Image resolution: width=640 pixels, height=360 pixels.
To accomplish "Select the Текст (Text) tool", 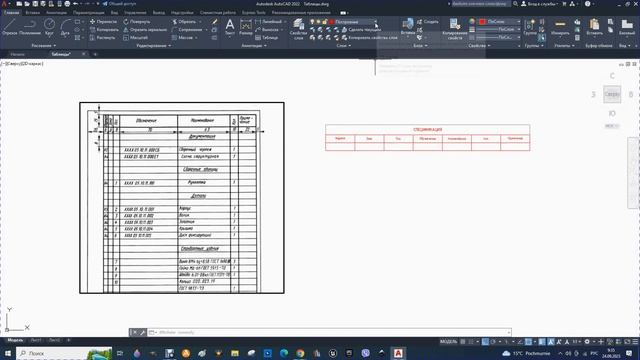I will click(x=230, y=27).
